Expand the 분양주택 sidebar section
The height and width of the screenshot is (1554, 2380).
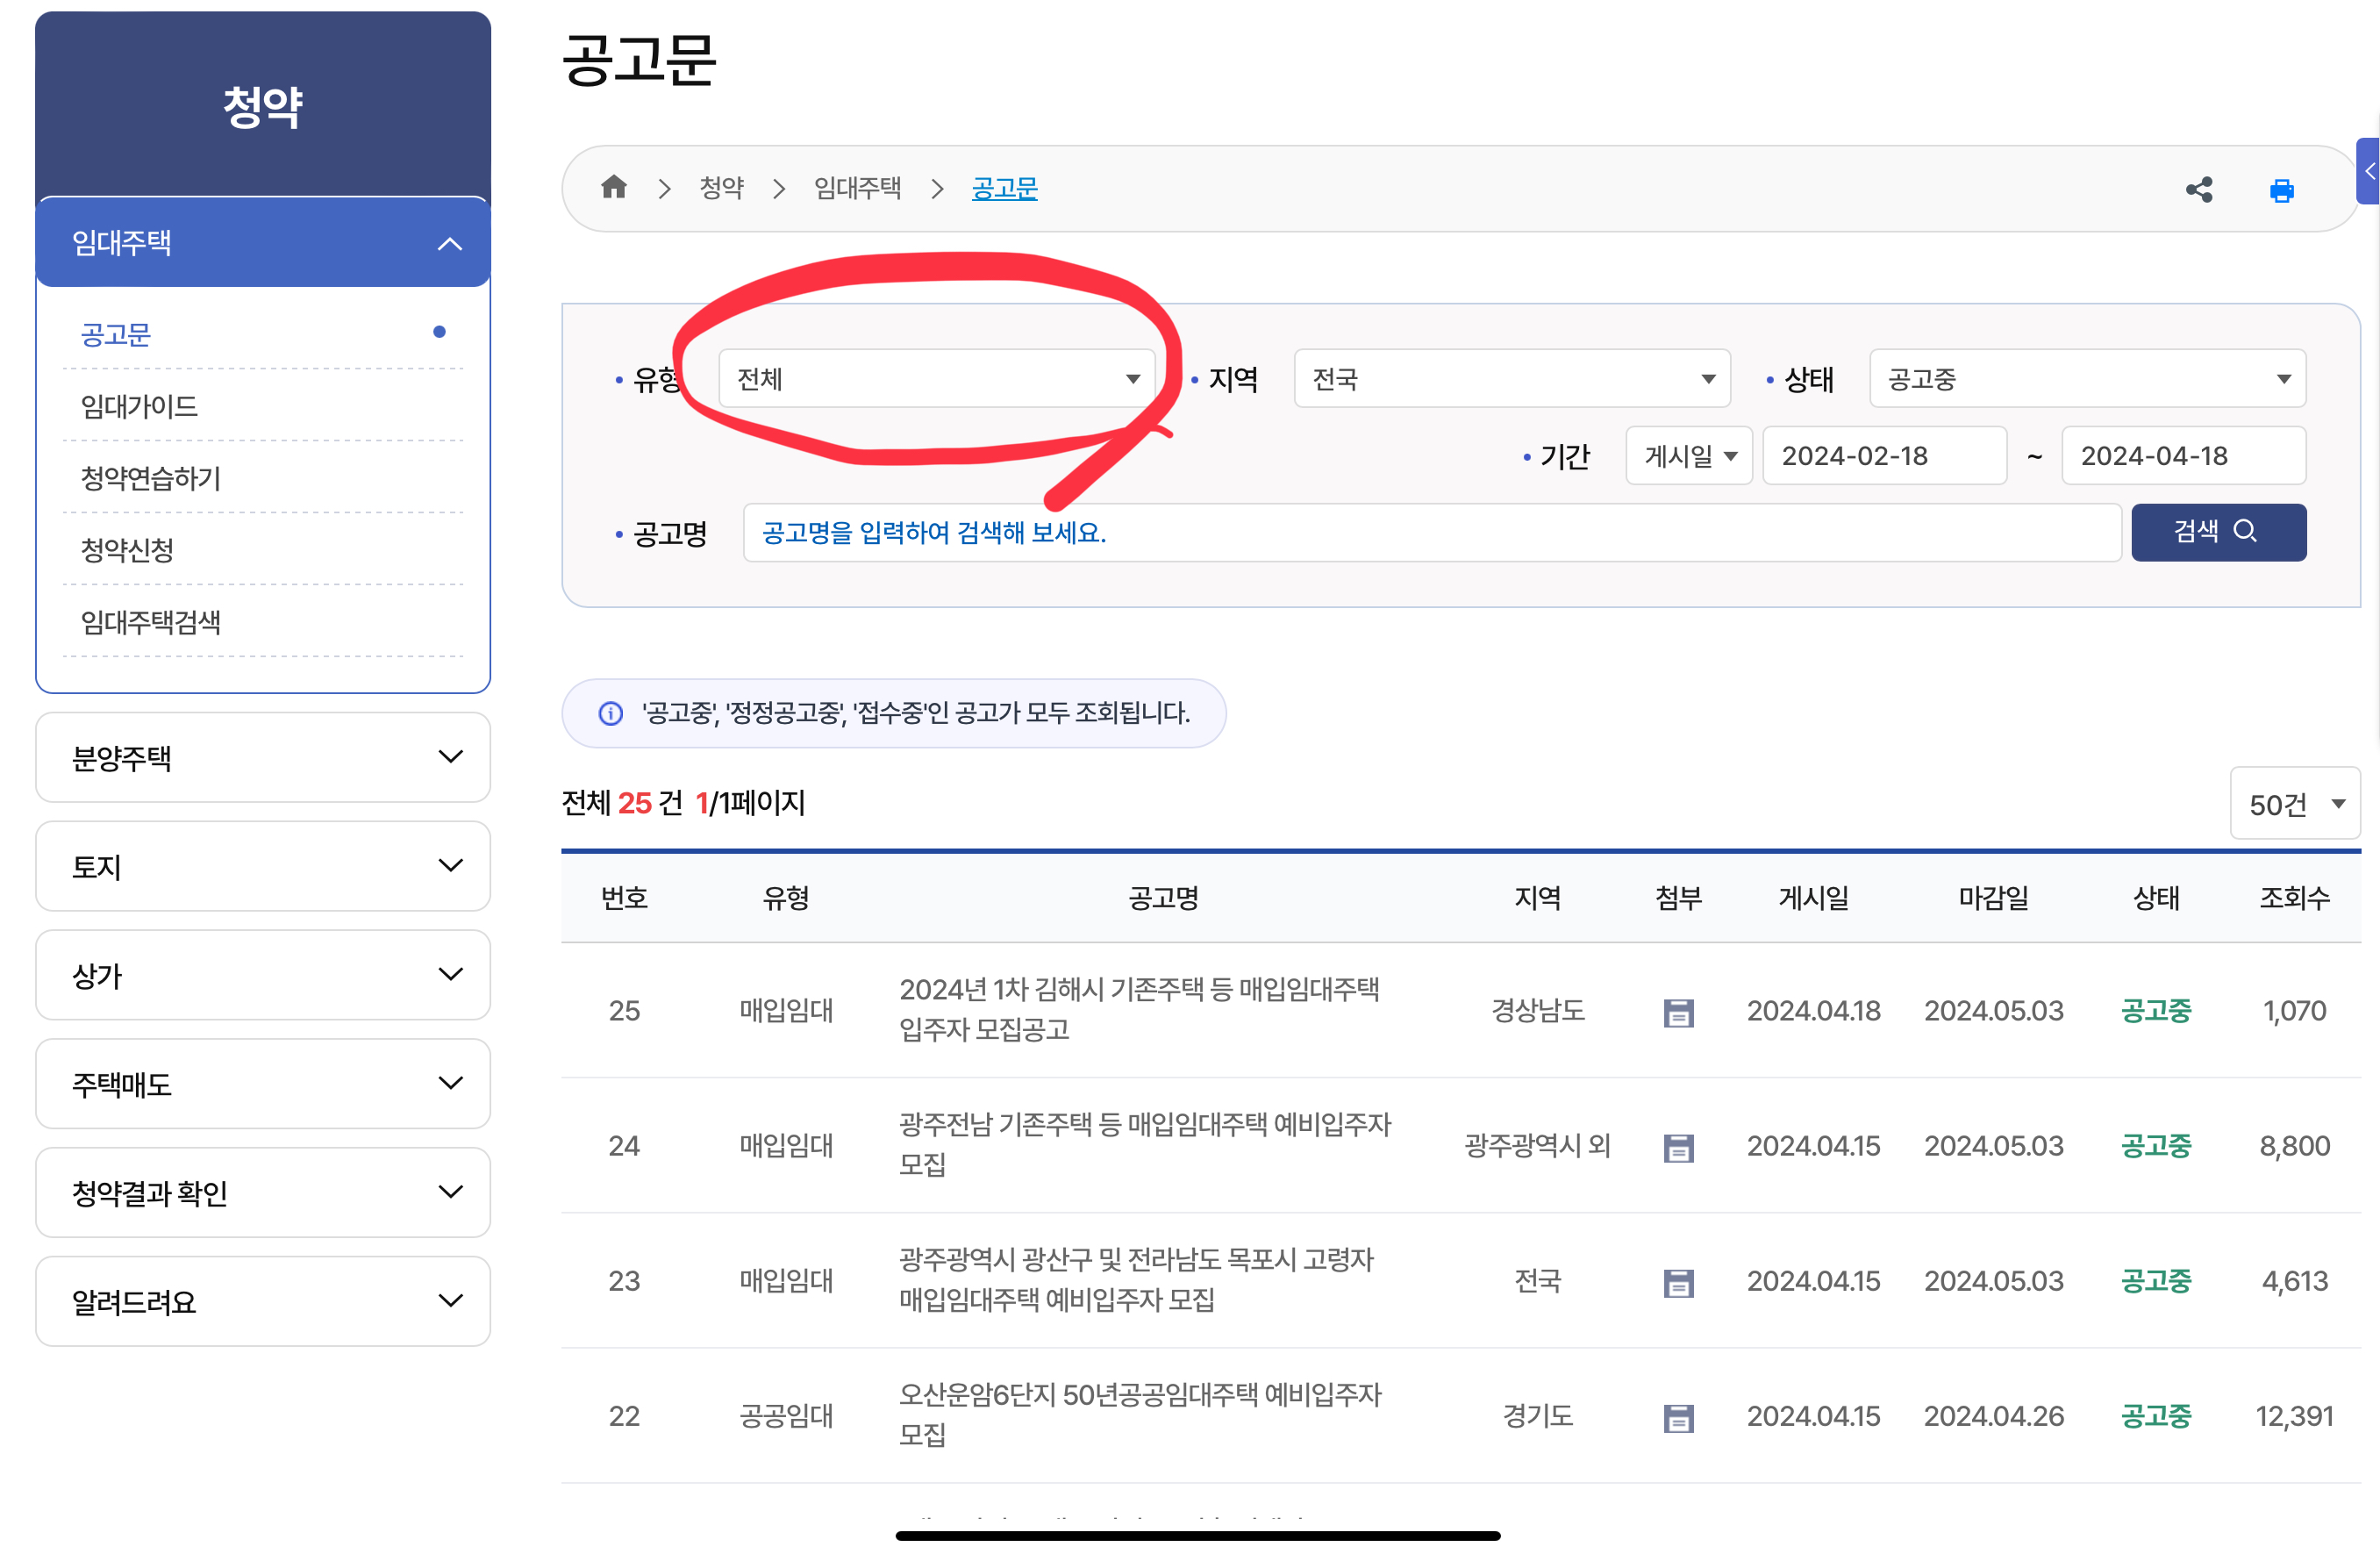coord(263,758)
